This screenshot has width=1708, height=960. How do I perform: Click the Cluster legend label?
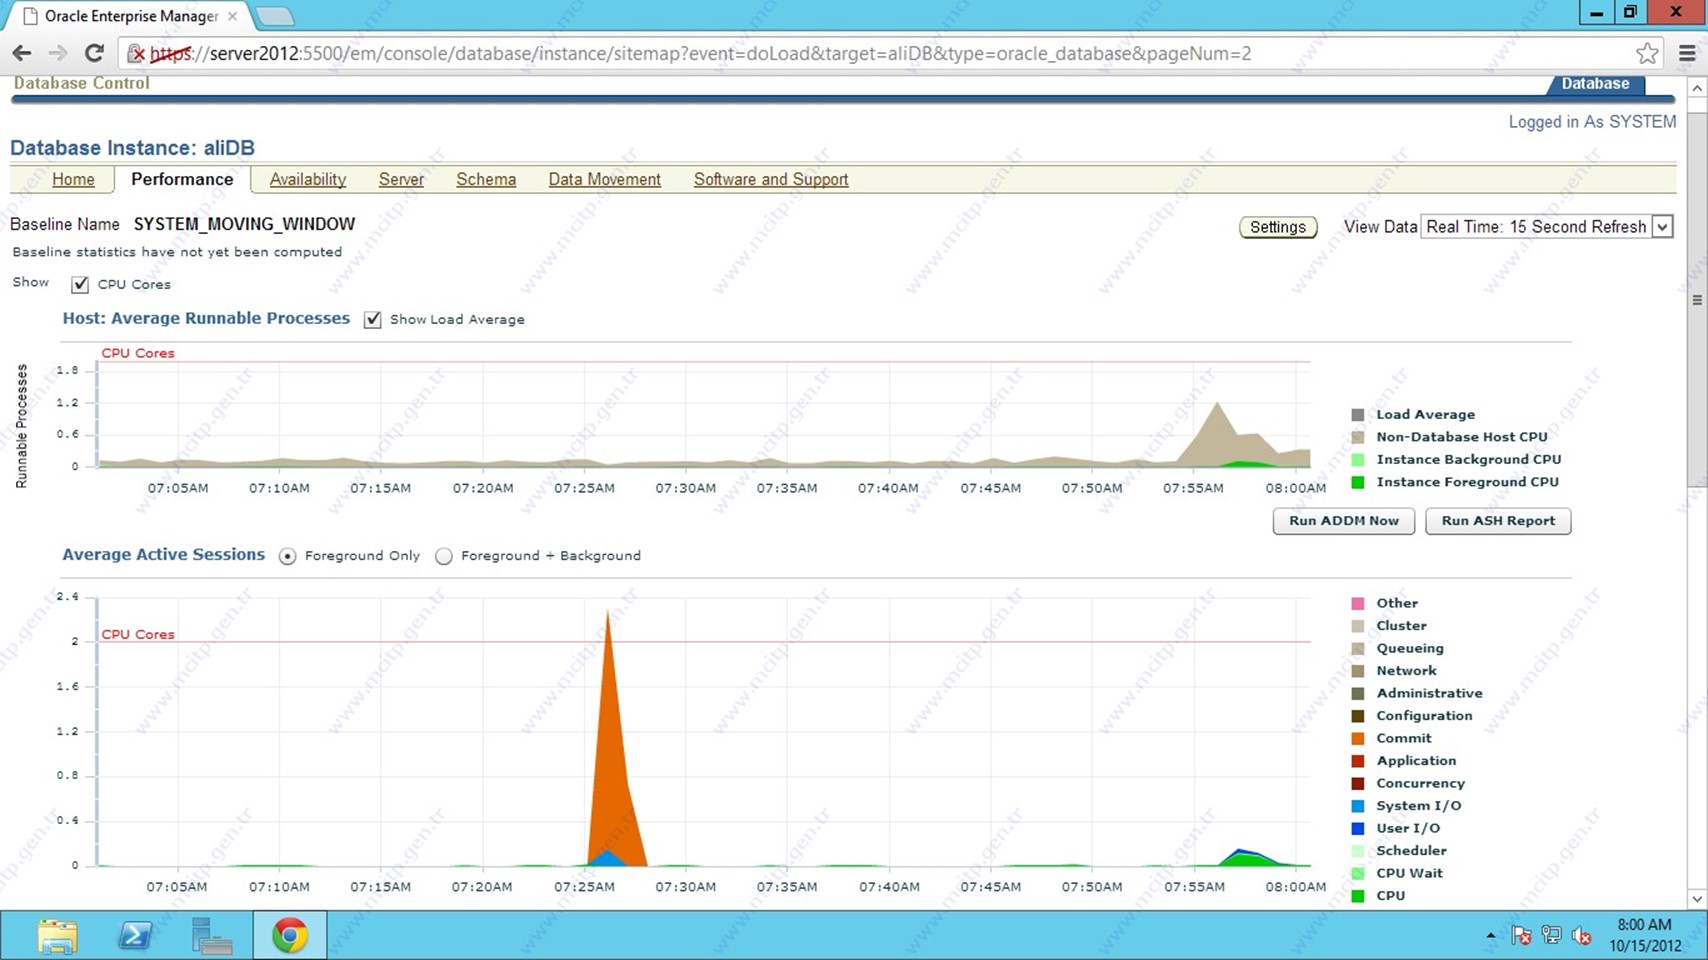point(1401,626)
